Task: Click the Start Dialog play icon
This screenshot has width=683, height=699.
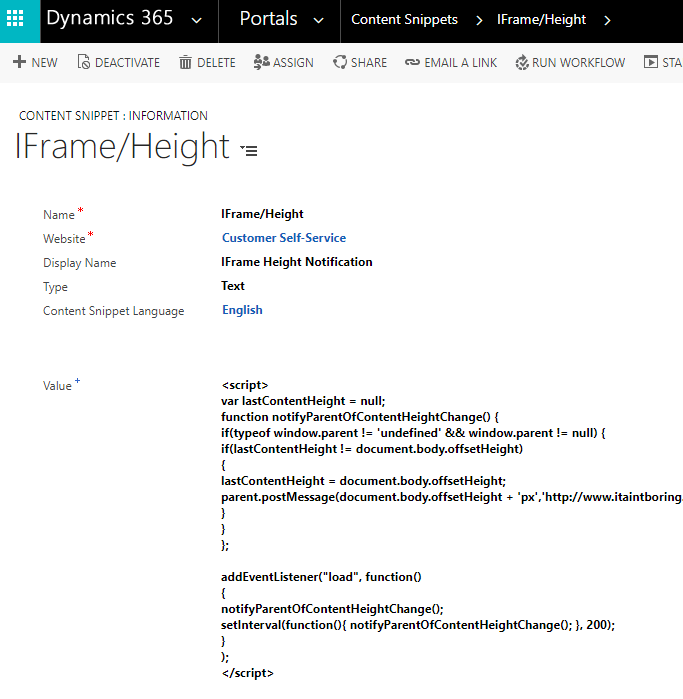Action: point(650,62)
